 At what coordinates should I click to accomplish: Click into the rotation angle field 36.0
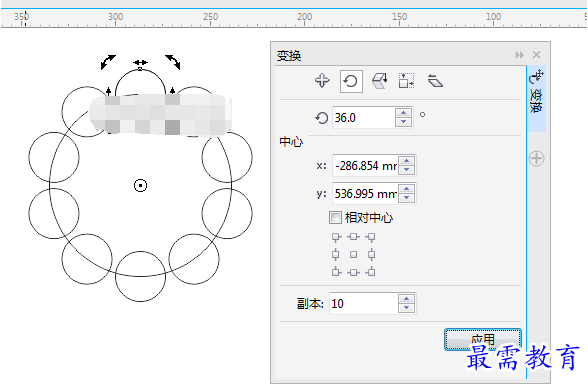tap(363, 118)
